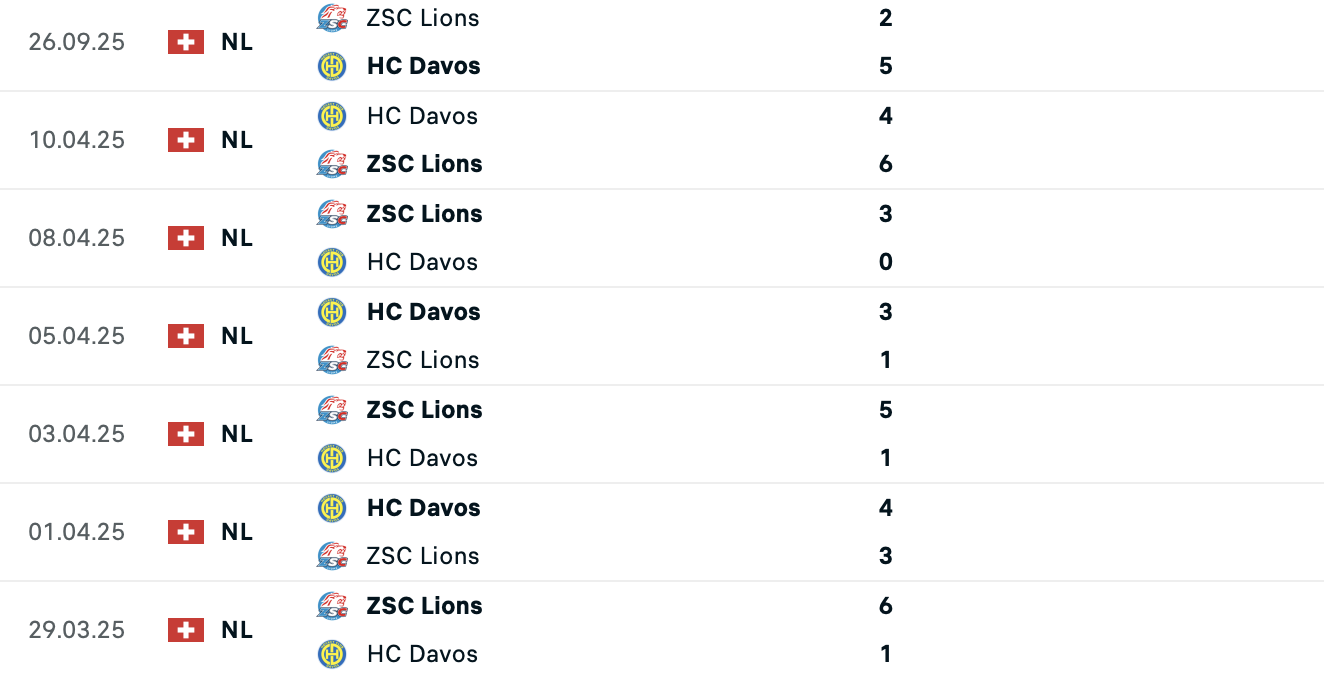
Task: Click ZSC Lions score 6 in 29.03.25 match
Action: (885, 606)
